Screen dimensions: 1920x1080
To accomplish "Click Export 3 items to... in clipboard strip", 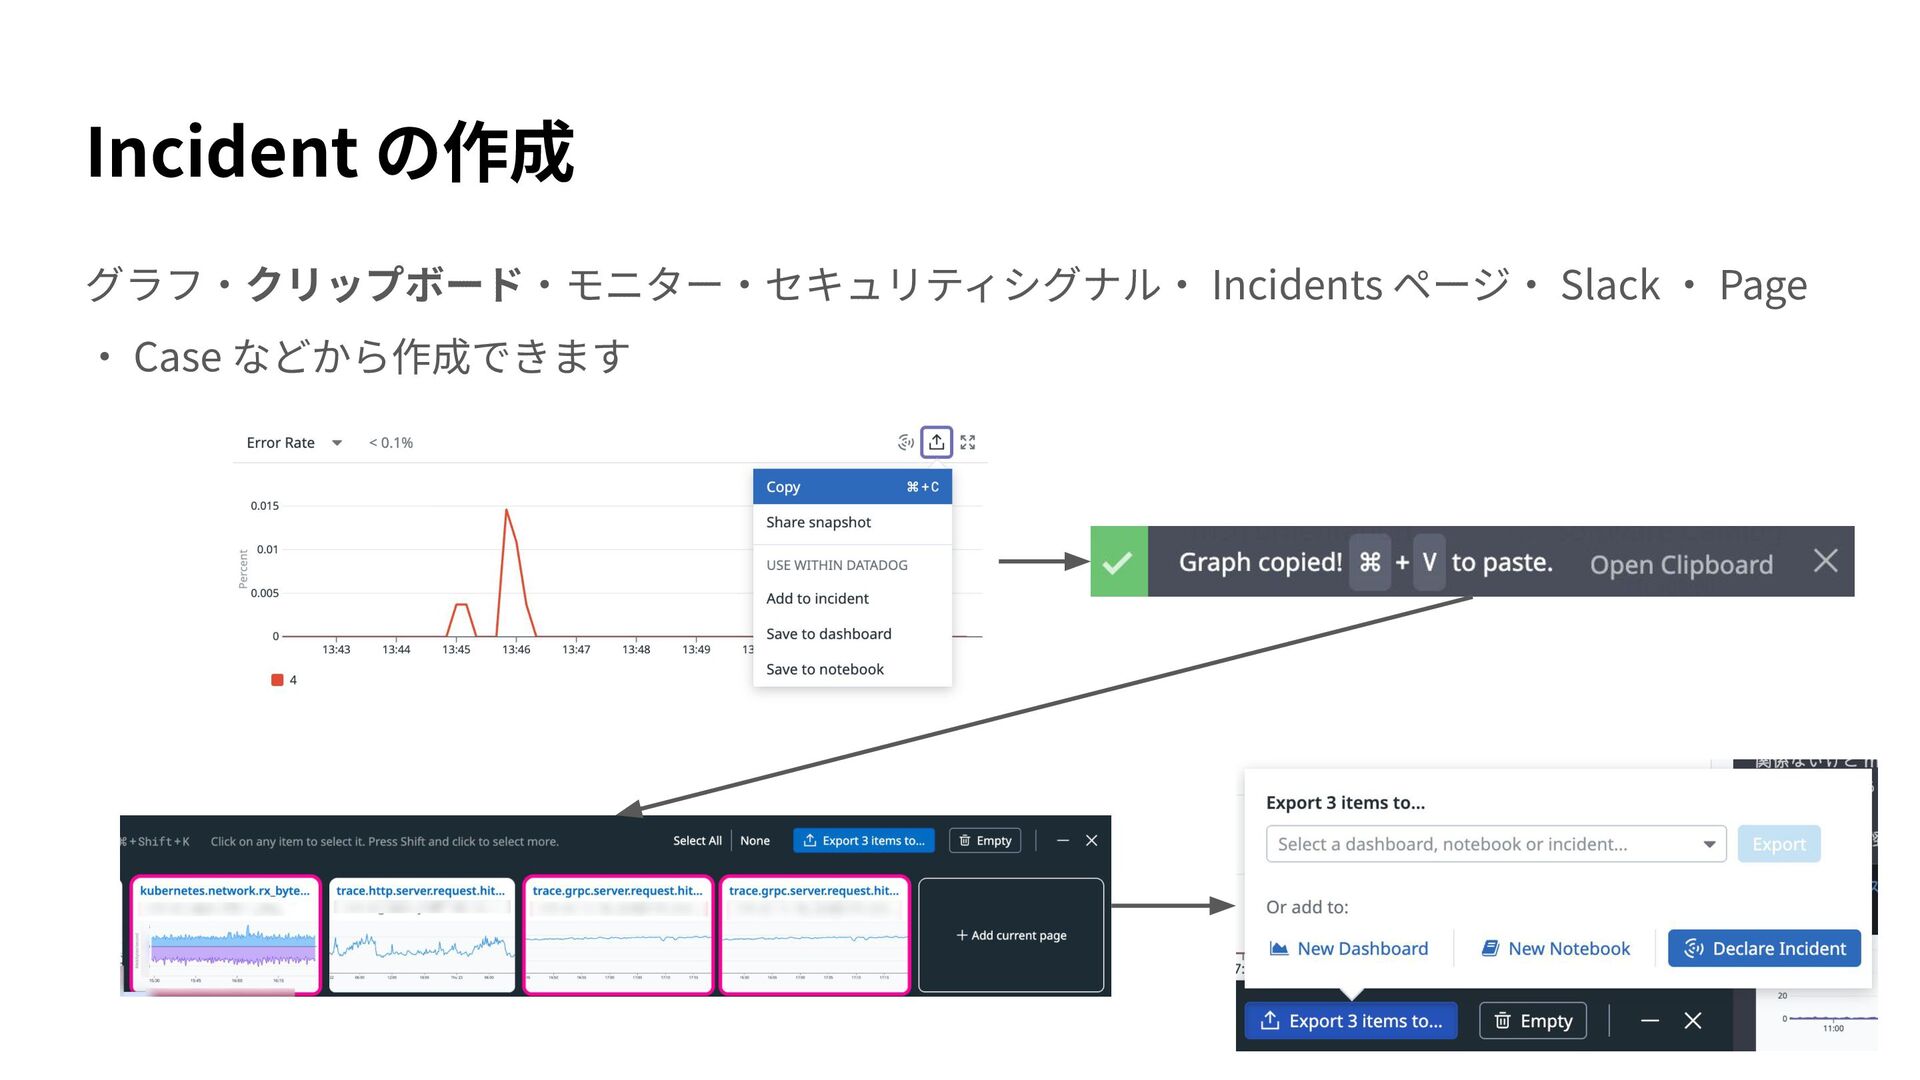I will [x=864, y=841].
